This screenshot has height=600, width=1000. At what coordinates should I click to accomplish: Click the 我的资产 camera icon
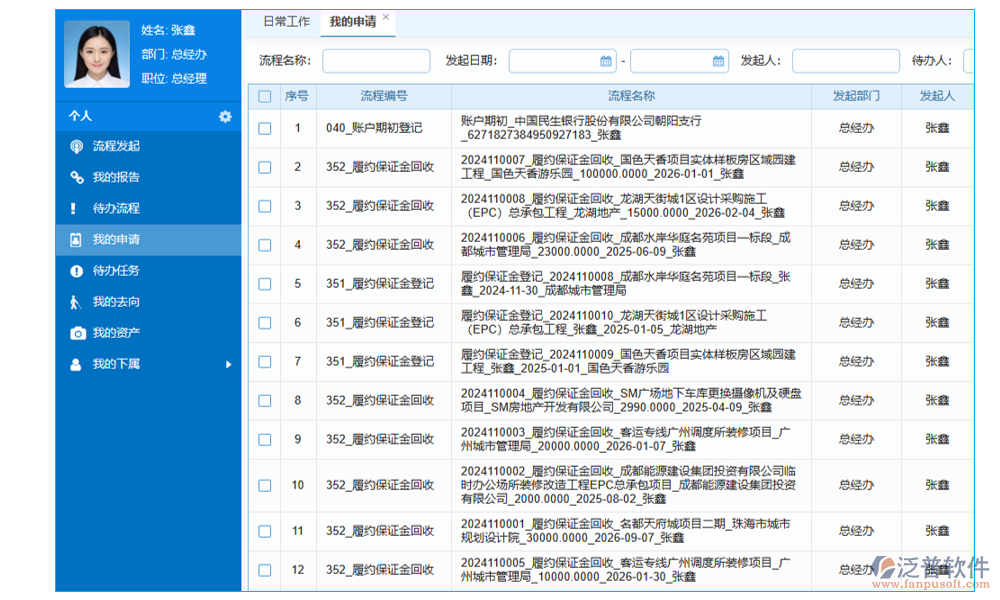[77, 333]
